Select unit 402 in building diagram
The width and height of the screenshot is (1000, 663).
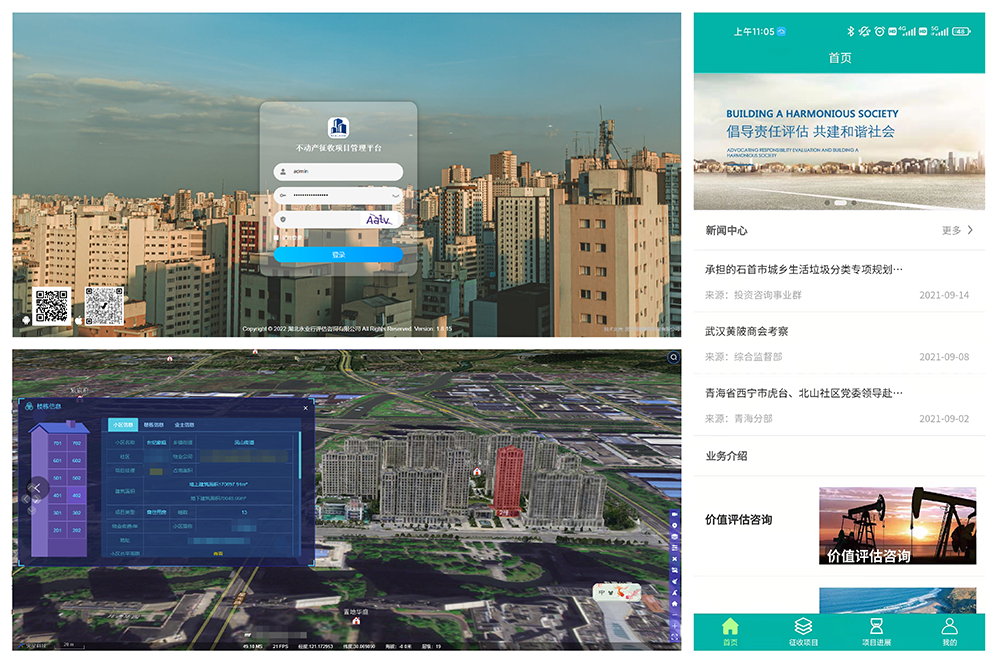77,495
